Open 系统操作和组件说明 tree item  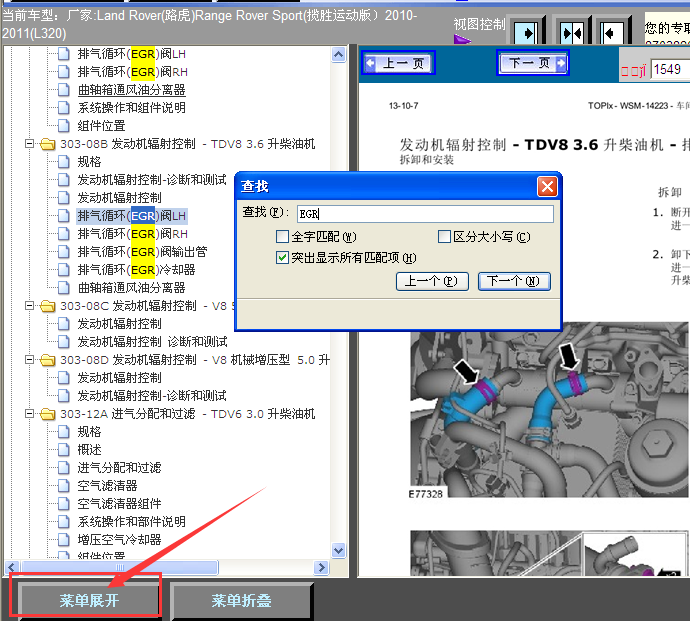tap(132, 108)
